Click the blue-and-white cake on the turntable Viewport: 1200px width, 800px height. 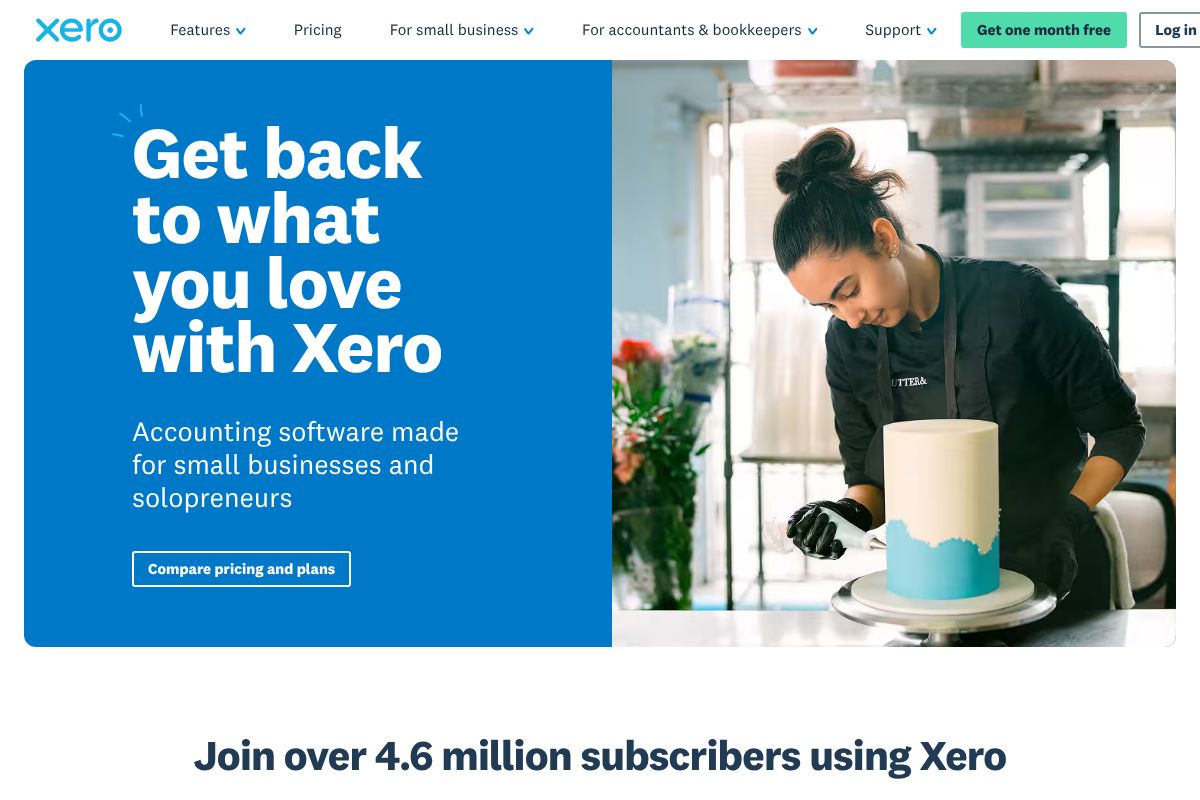(941, 510)
